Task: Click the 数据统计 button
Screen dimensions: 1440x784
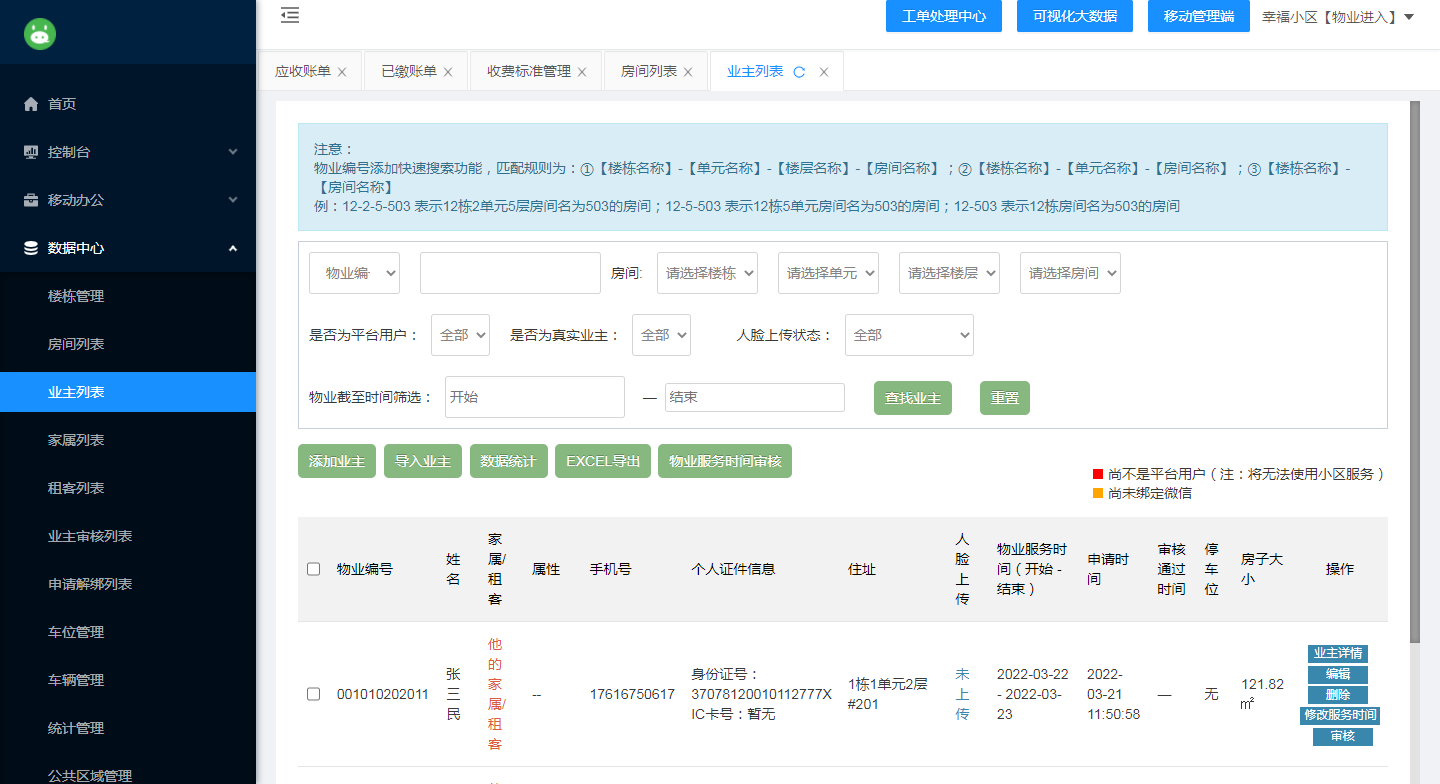Action: [509, 462]
